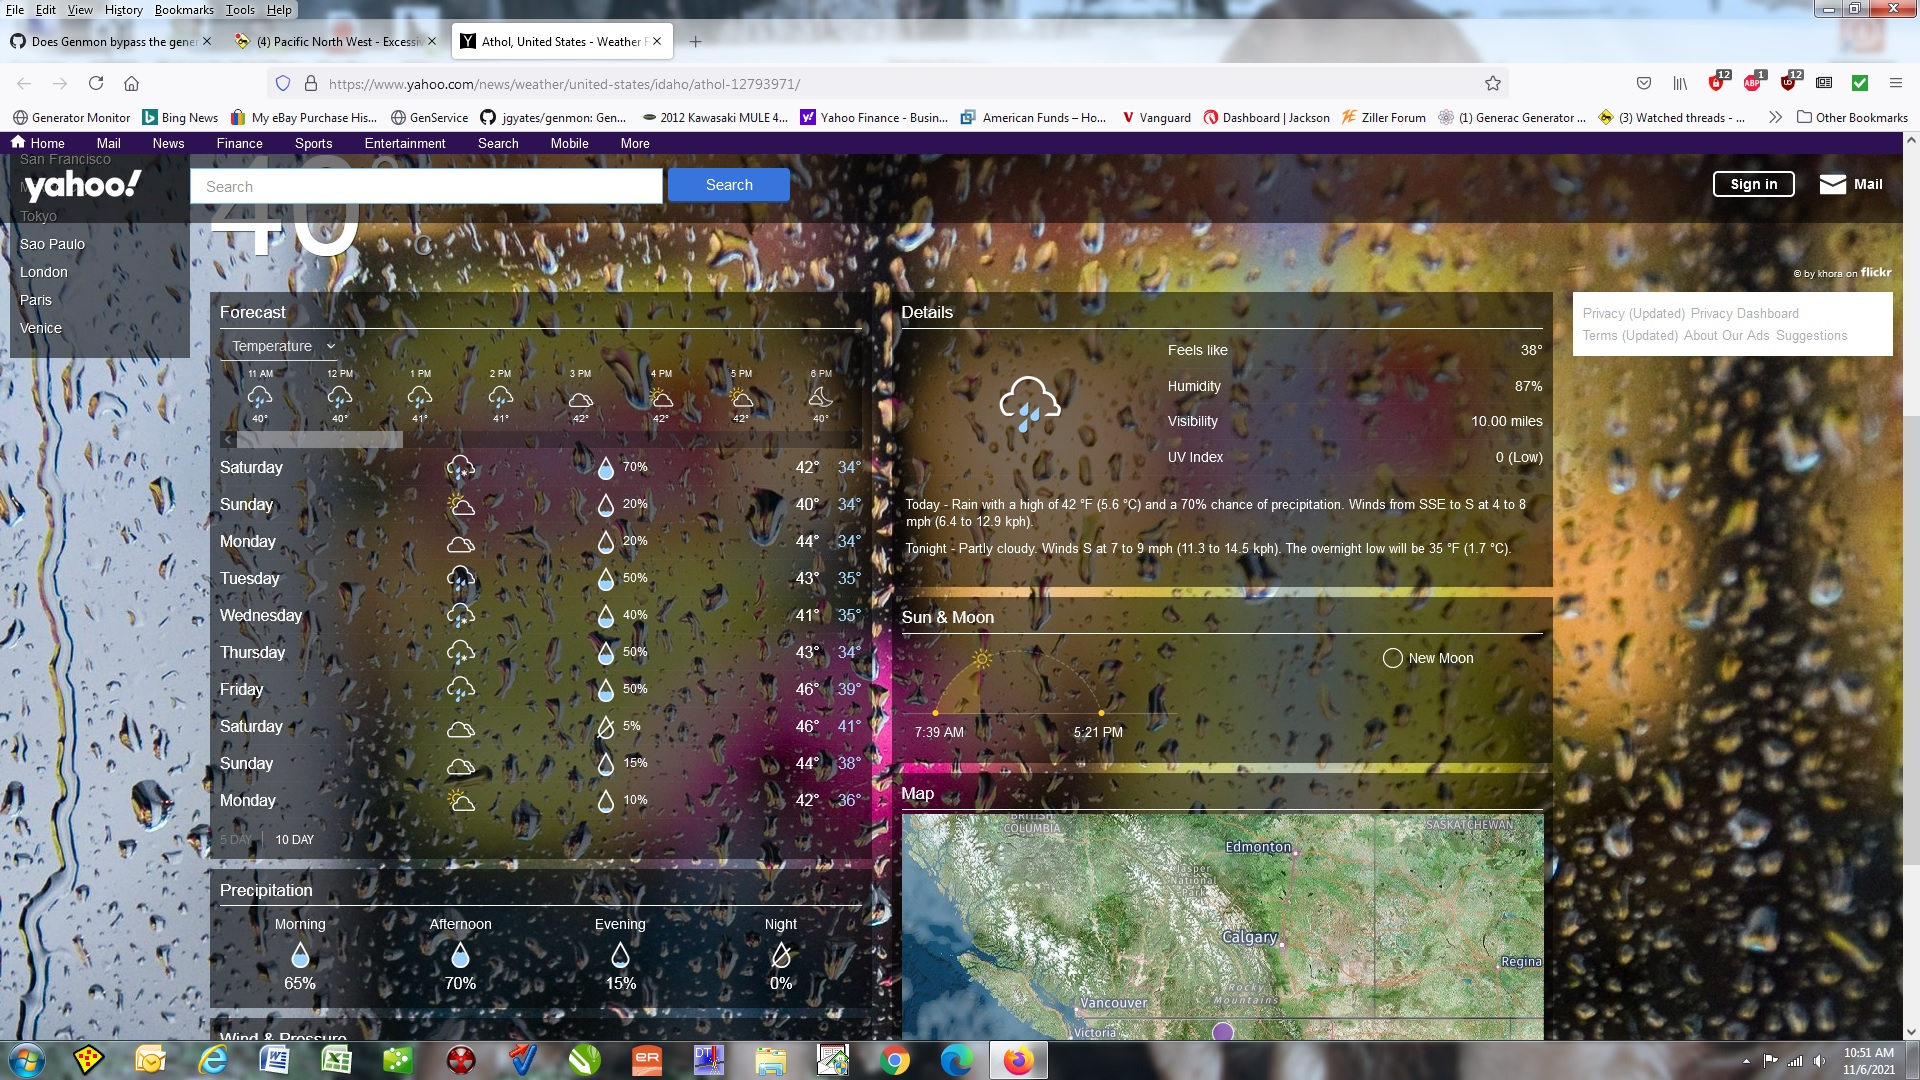The width and height of the screenshot is (1920, 1080).
Task: Bookmark this page with the star icon
Action: point(1493,84)
